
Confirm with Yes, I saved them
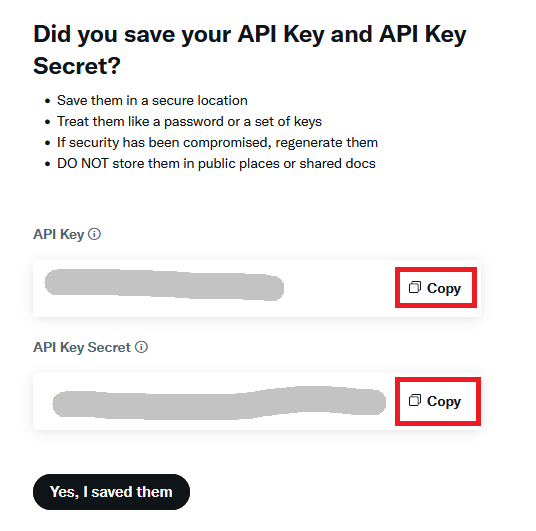click(x=111, y=492)
